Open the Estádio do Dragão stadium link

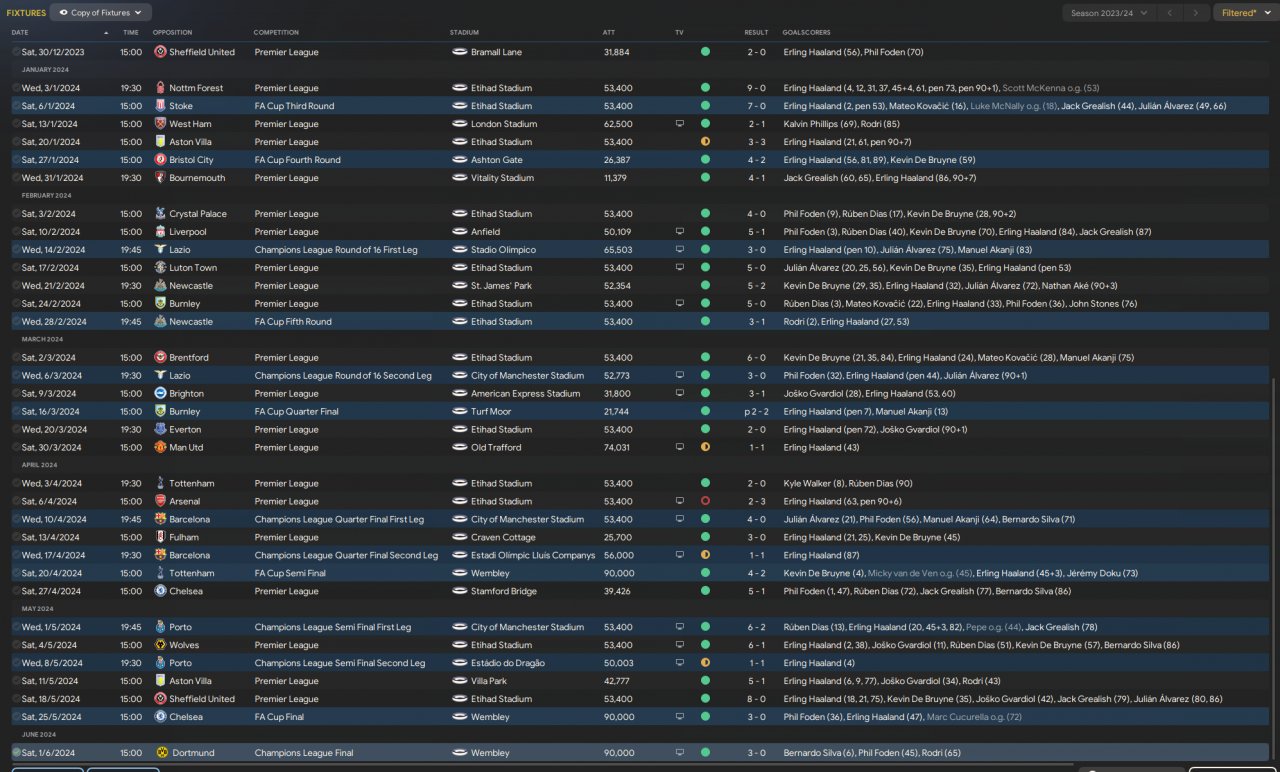(509, 663)
